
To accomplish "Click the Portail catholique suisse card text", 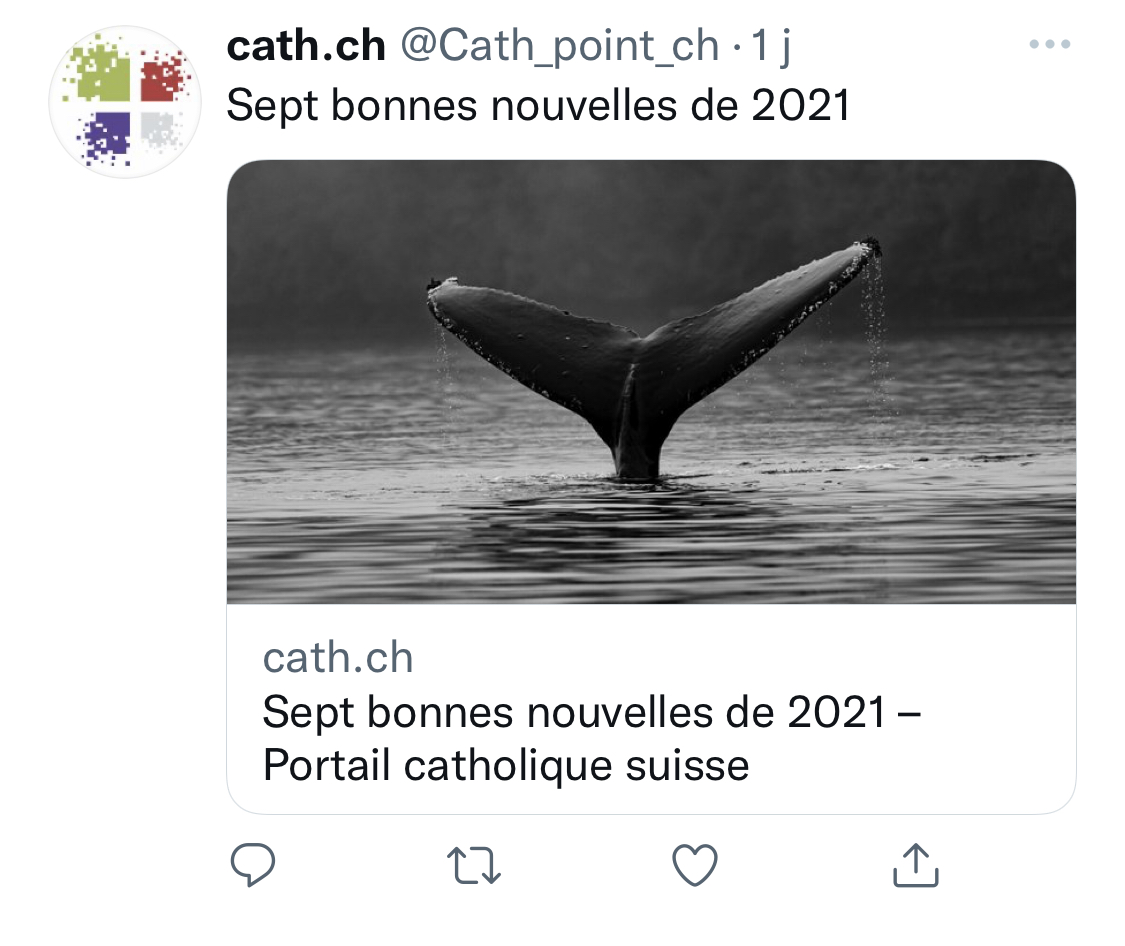I will [x=506, y=765].
